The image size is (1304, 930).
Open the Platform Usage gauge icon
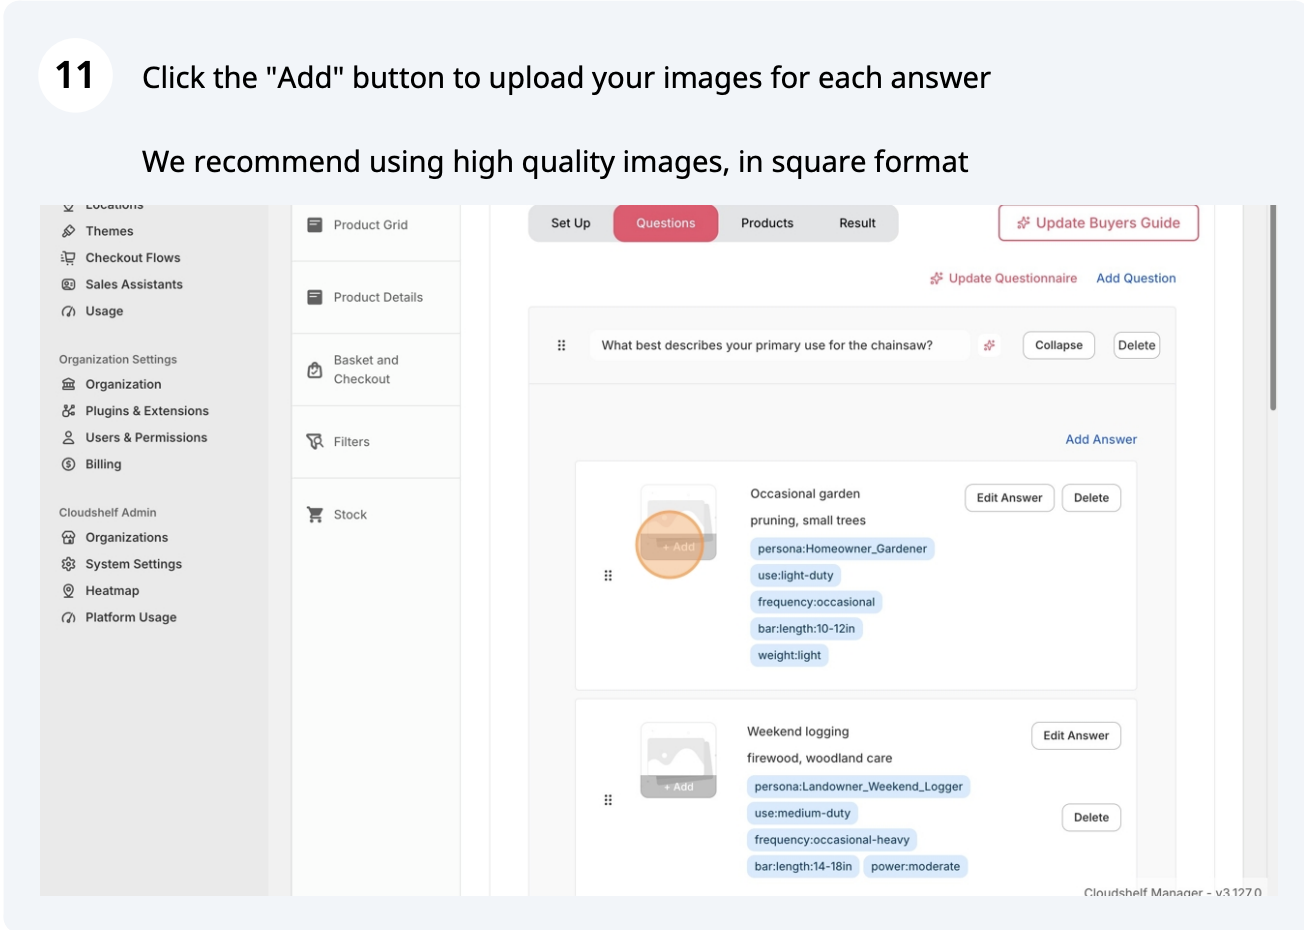[68, 618]
